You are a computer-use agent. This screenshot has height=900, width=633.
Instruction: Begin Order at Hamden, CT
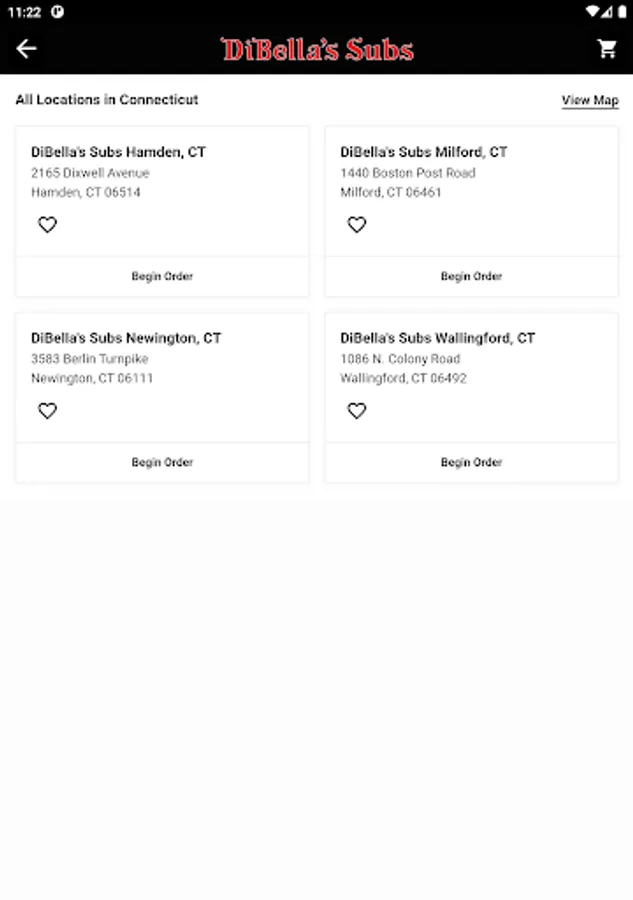tap(162, 276)
